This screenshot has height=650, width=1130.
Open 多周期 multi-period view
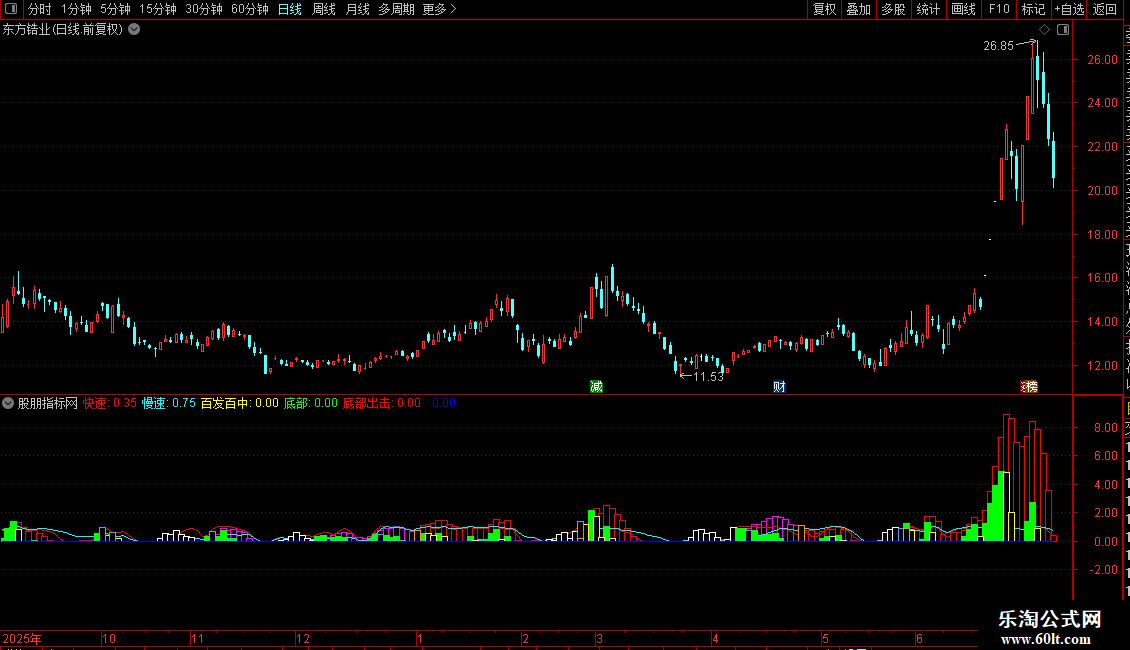(396, 9)
